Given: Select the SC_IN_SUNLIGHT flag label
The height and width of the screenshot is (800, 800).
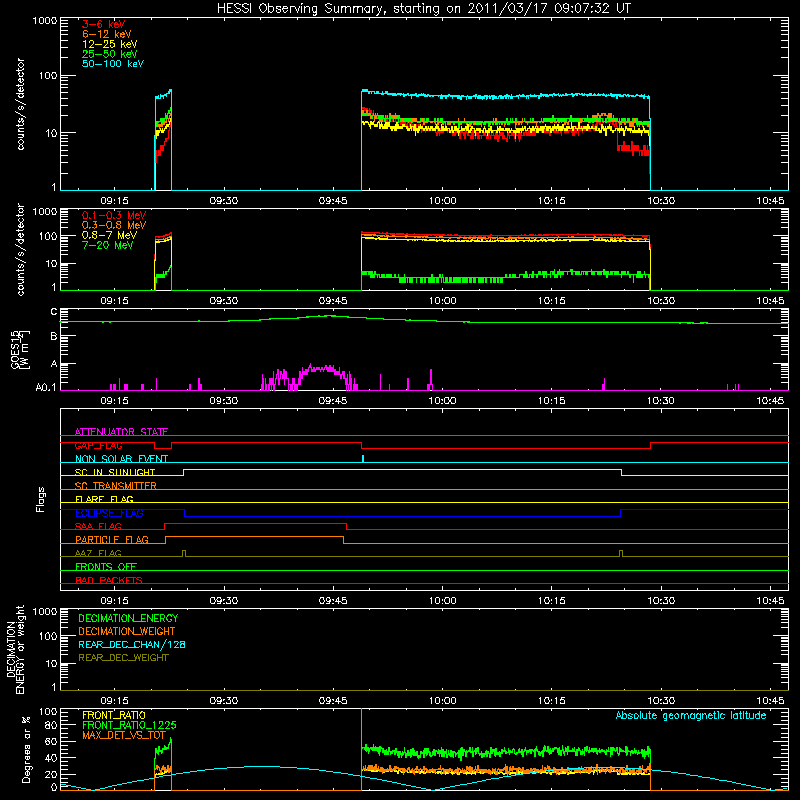Looking at the screenshot, I should pos(115,472).
